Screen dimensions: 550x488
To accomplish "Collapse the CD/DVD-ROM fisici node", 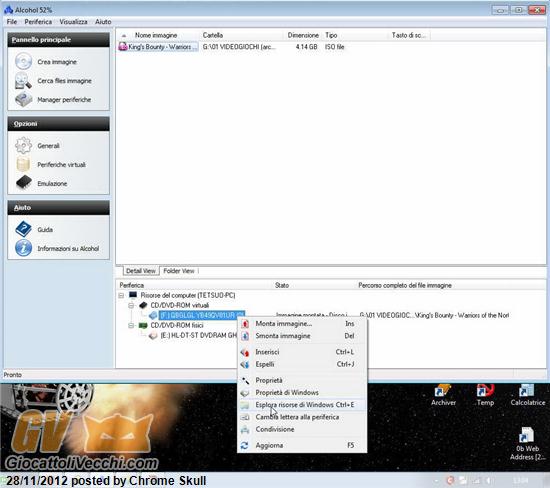I will coord(131,326).
